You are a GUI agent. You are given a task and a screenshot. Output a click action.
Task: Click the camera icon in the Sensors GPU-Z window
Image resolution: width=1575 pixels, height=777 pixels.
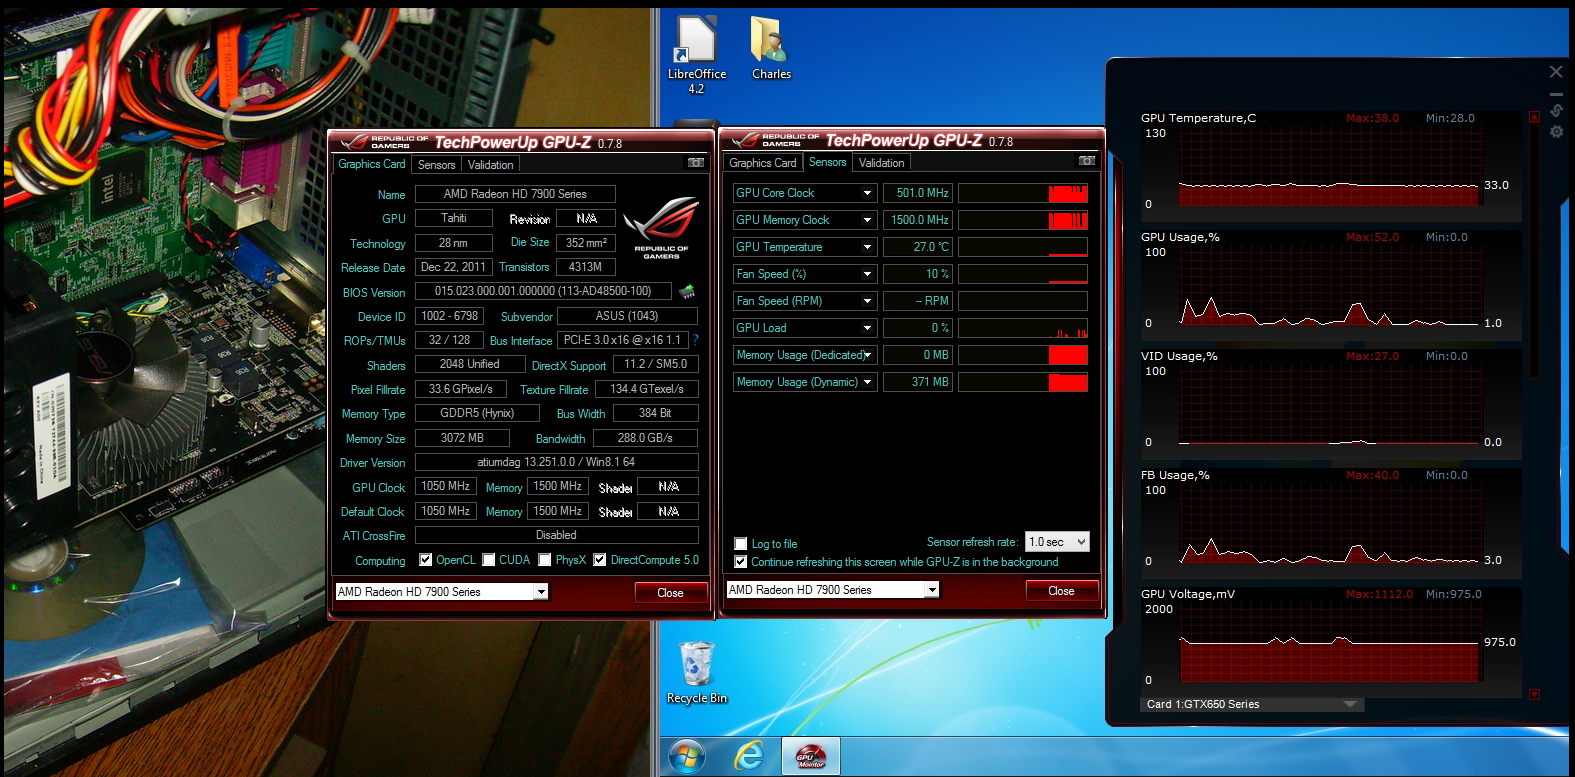pos(1087,161)
